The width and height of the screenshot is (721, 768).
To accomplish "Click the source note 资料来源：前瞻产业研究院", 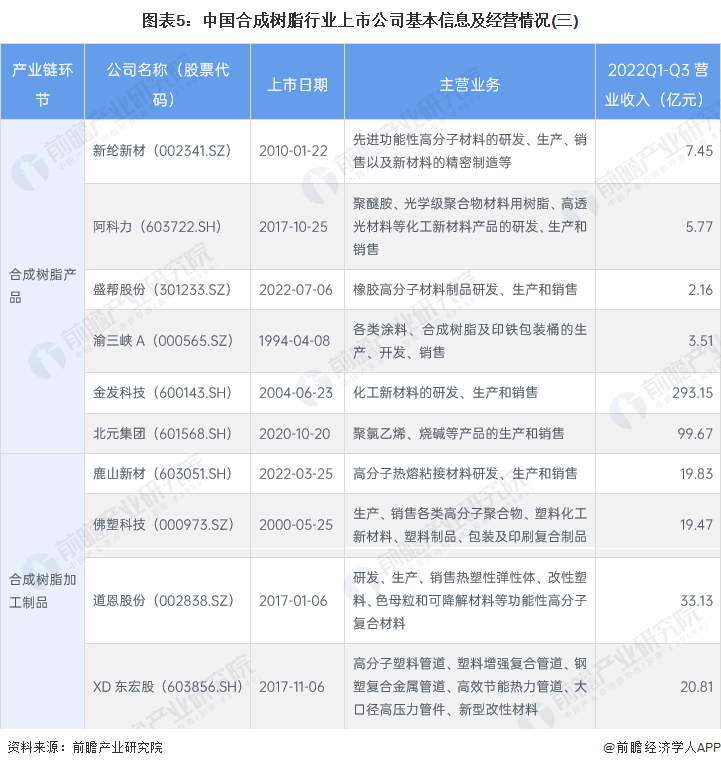I will pyautogui.click(x=85, y=747).
